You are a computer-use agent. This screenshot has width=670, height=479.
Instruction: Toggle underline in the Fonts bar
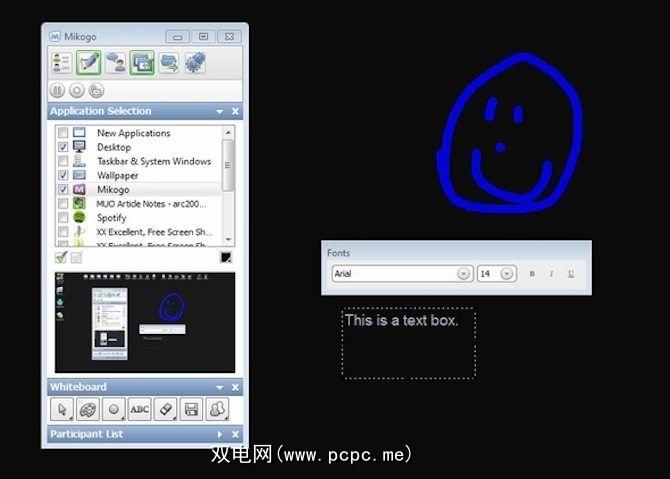pos(571,273)
